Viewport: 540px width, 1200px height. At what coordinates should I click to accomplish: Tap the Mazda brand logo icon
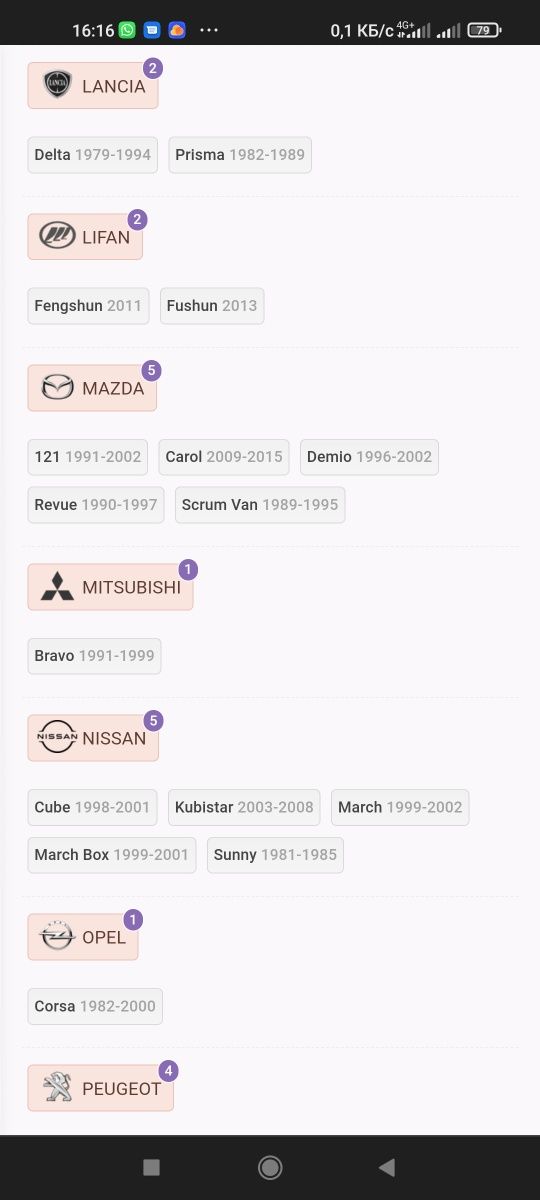pos(57,387)
